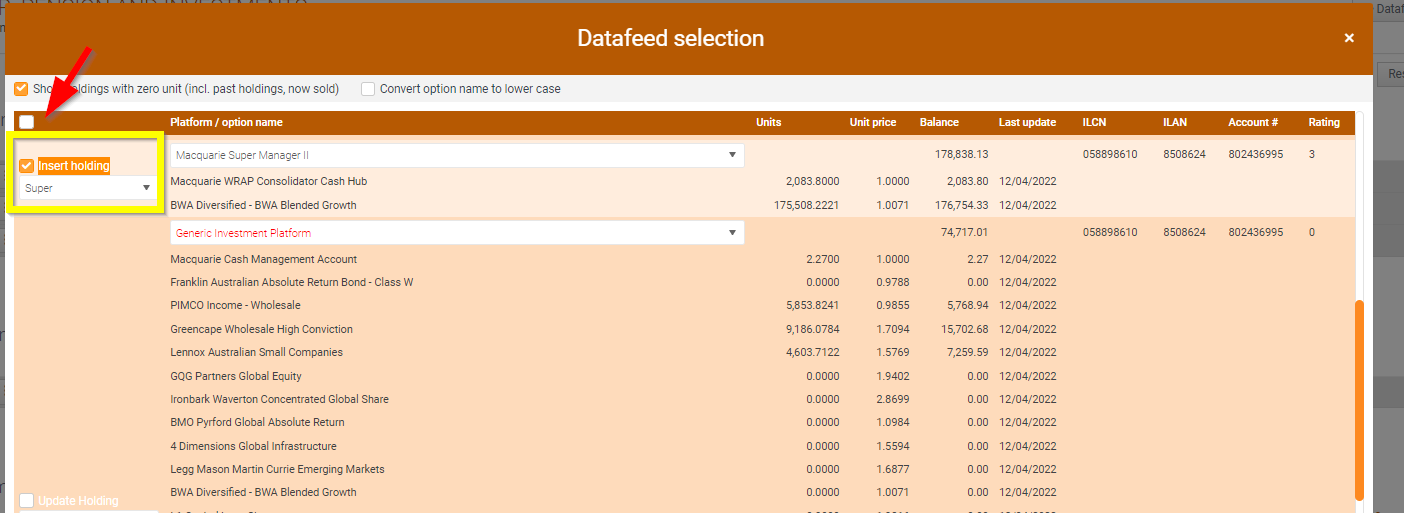This screenshot has height=513, width=1404.
Task: Tick the select-all checkbox in table header
Action: coord(27,122)
